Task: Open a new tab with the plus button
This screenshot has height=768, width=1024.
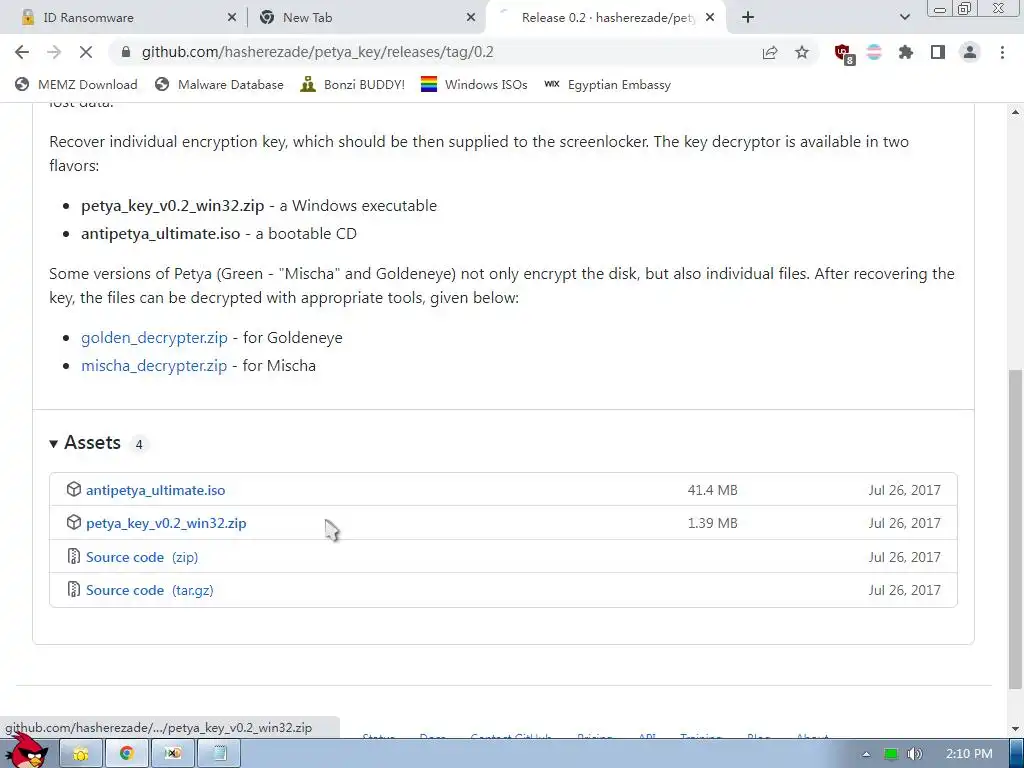Action: [748, 18]
